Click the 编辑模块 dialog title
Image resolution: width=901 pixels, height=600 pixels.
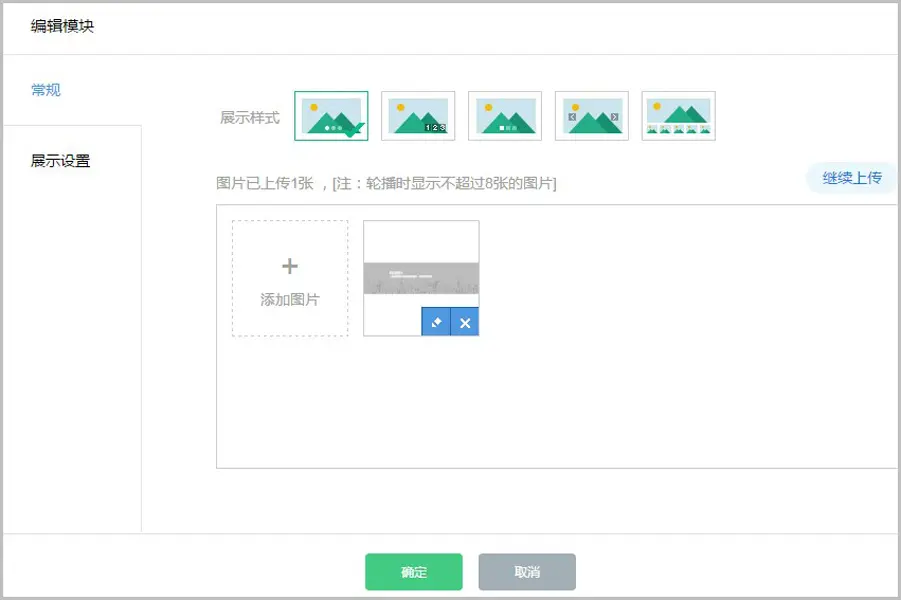tap(63, 26)
